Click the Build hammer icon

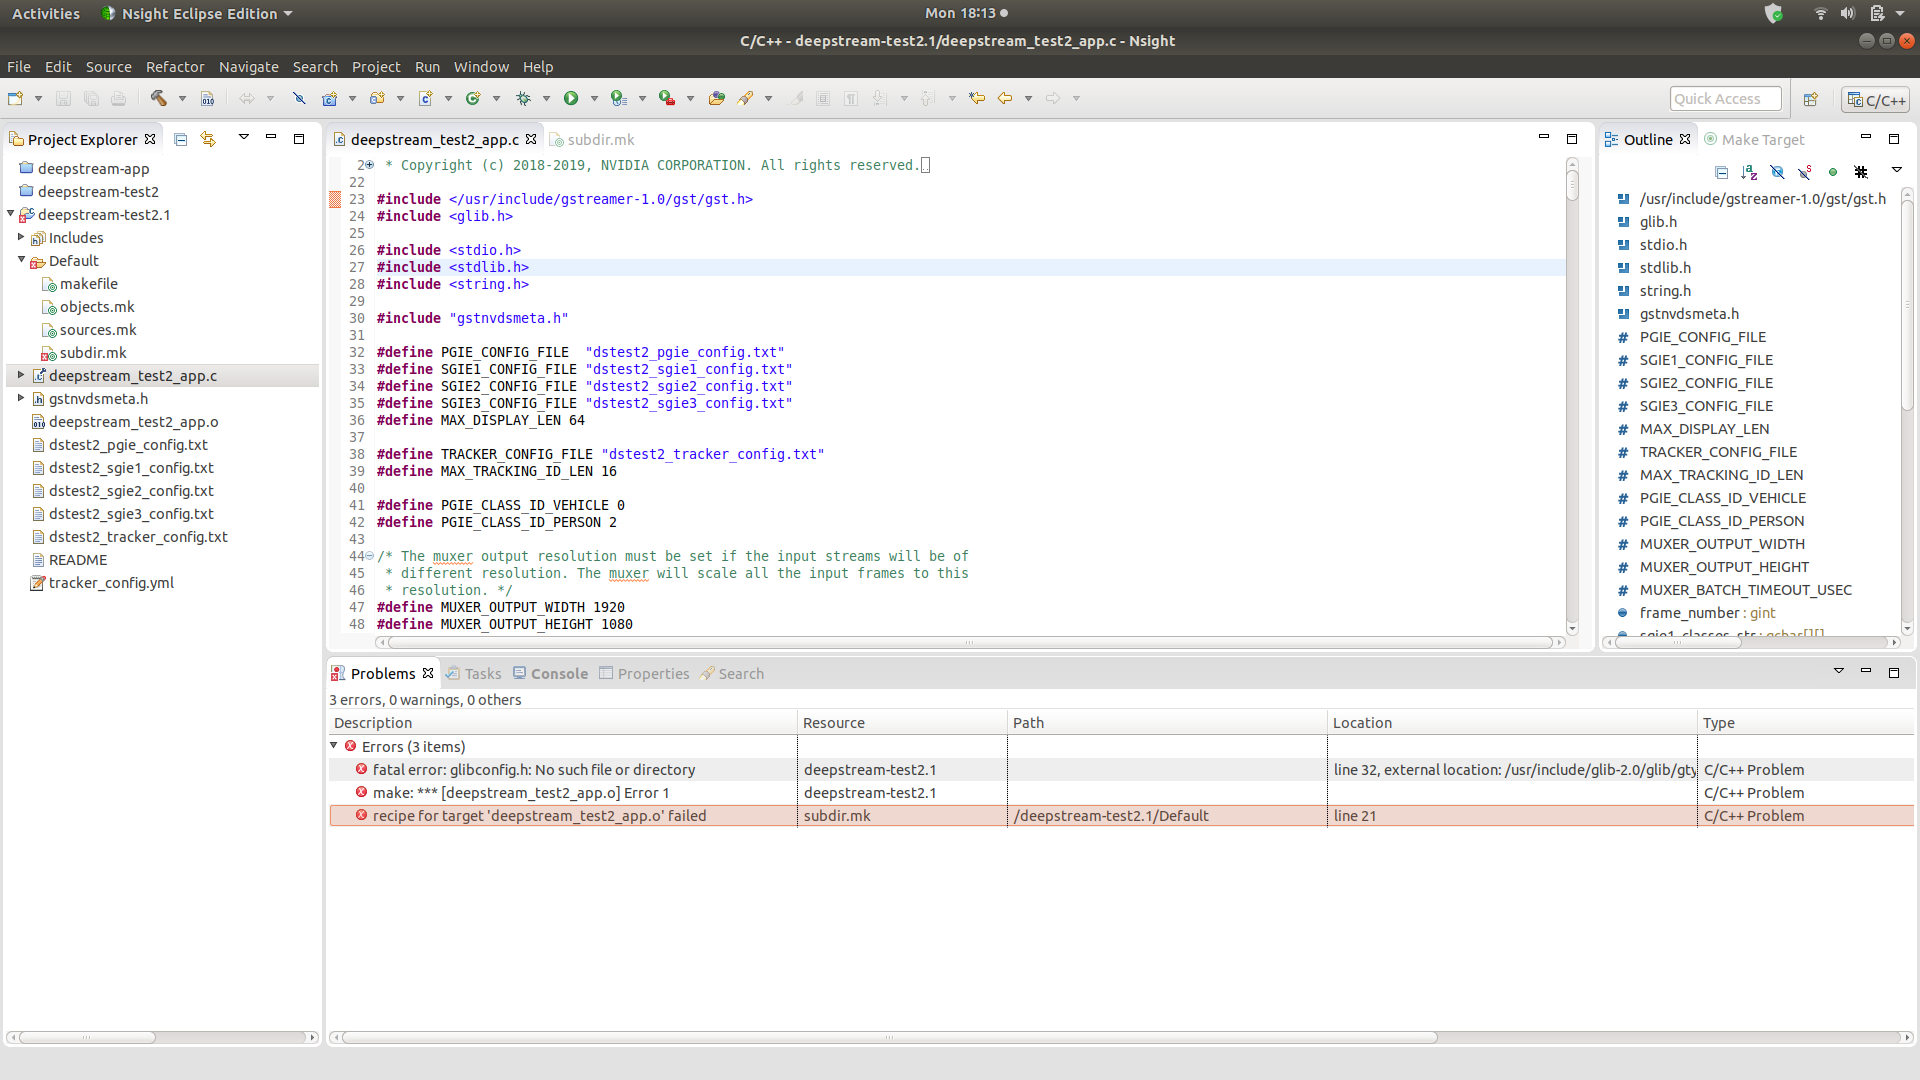click(x=158, y=98)
